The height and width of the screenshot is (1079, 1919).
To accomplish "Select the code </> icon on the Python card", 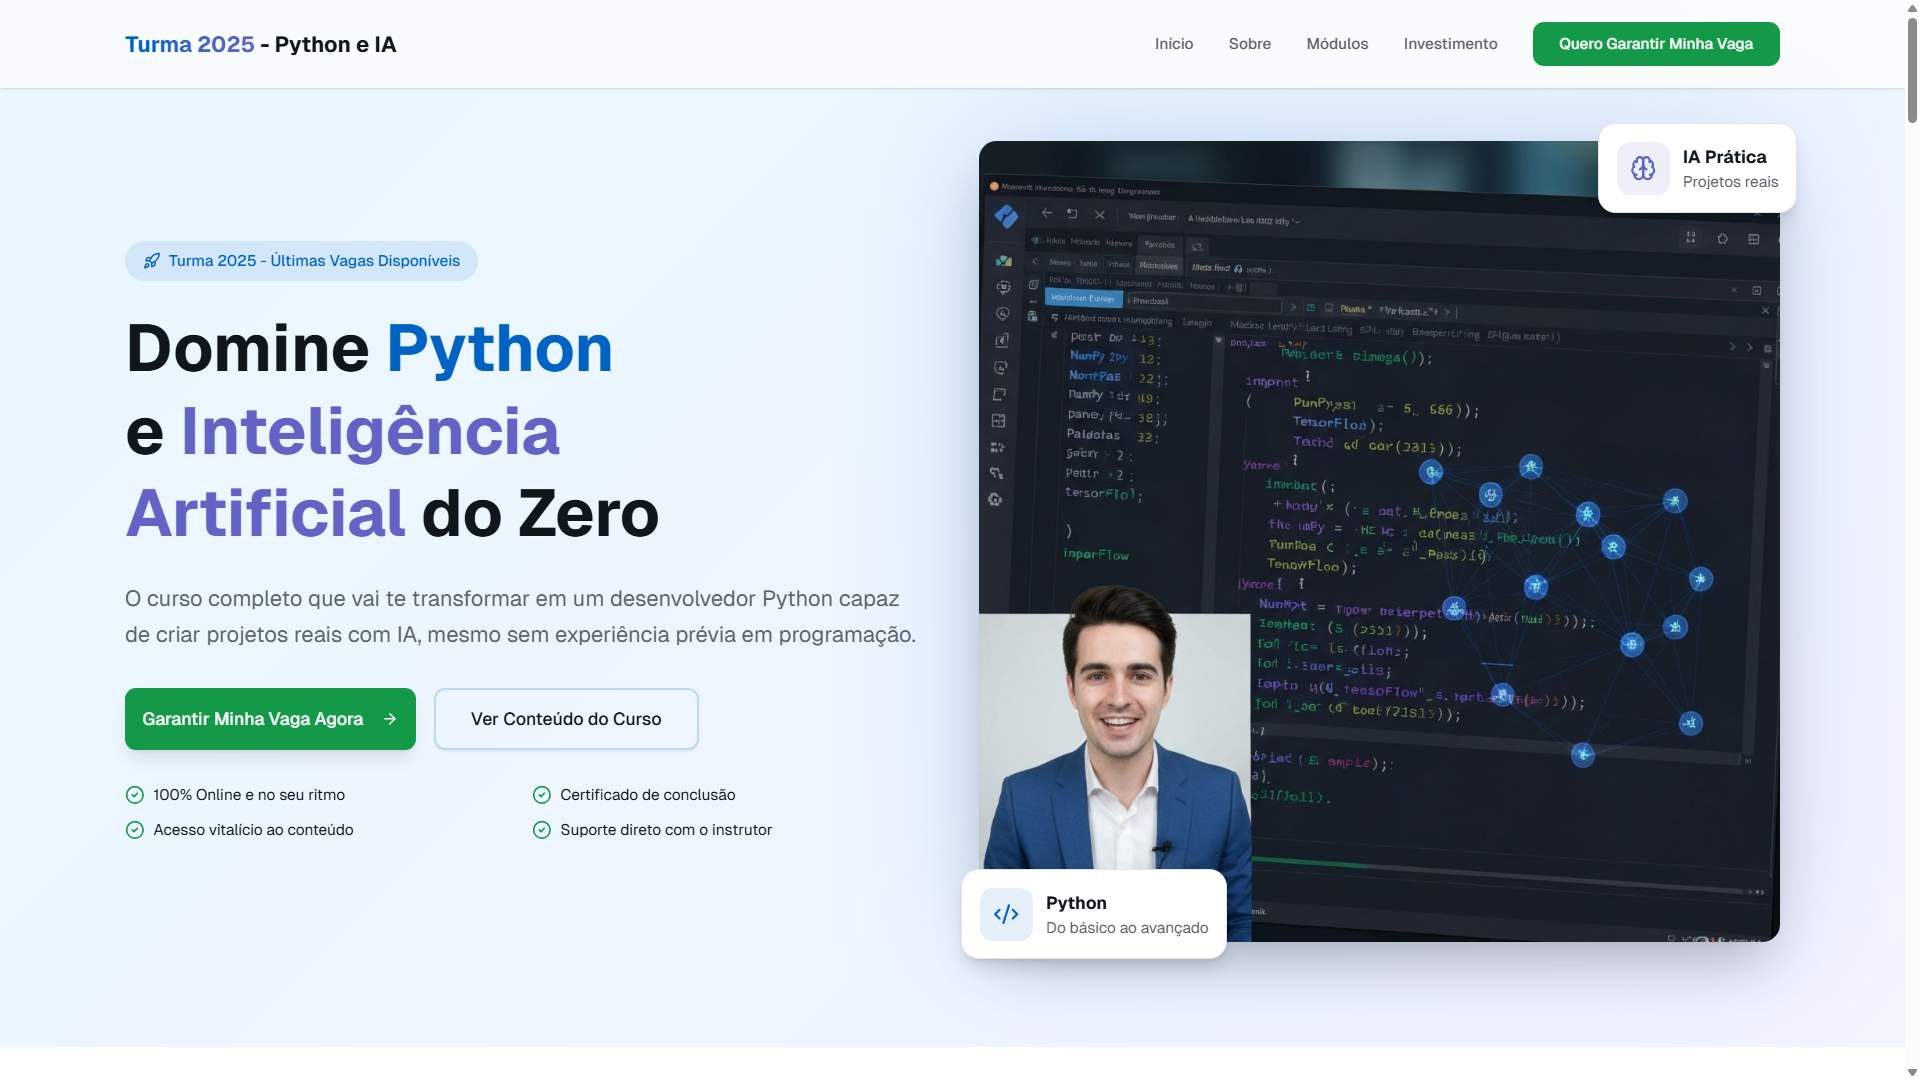I will tap(1006, 913).
